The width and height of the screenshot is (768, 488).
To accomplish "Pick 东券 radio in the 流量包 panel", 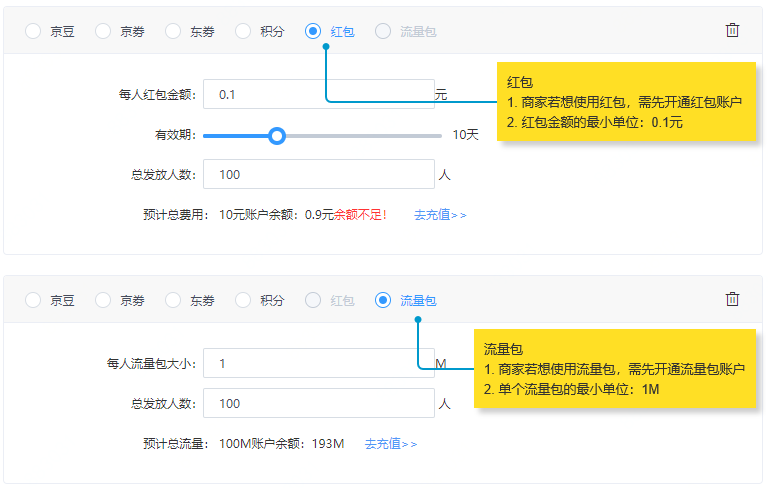I will click(173, 300).
